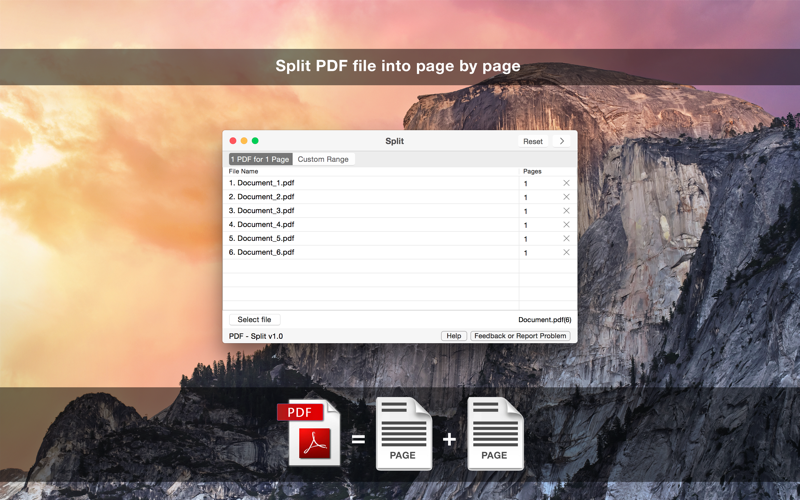800x500 pixels.
Task: Select the 1 PDF for 1 Page tab
Action: click(x=261, y=159)
